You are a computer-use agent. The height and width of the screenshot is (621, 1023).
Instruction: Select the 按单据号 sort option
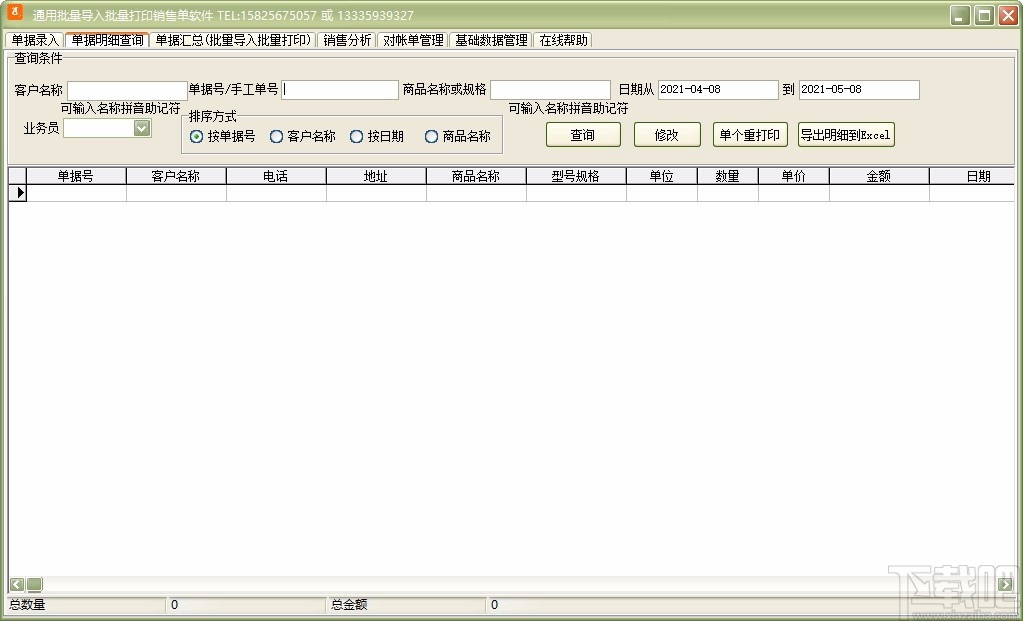click(196, 136)
